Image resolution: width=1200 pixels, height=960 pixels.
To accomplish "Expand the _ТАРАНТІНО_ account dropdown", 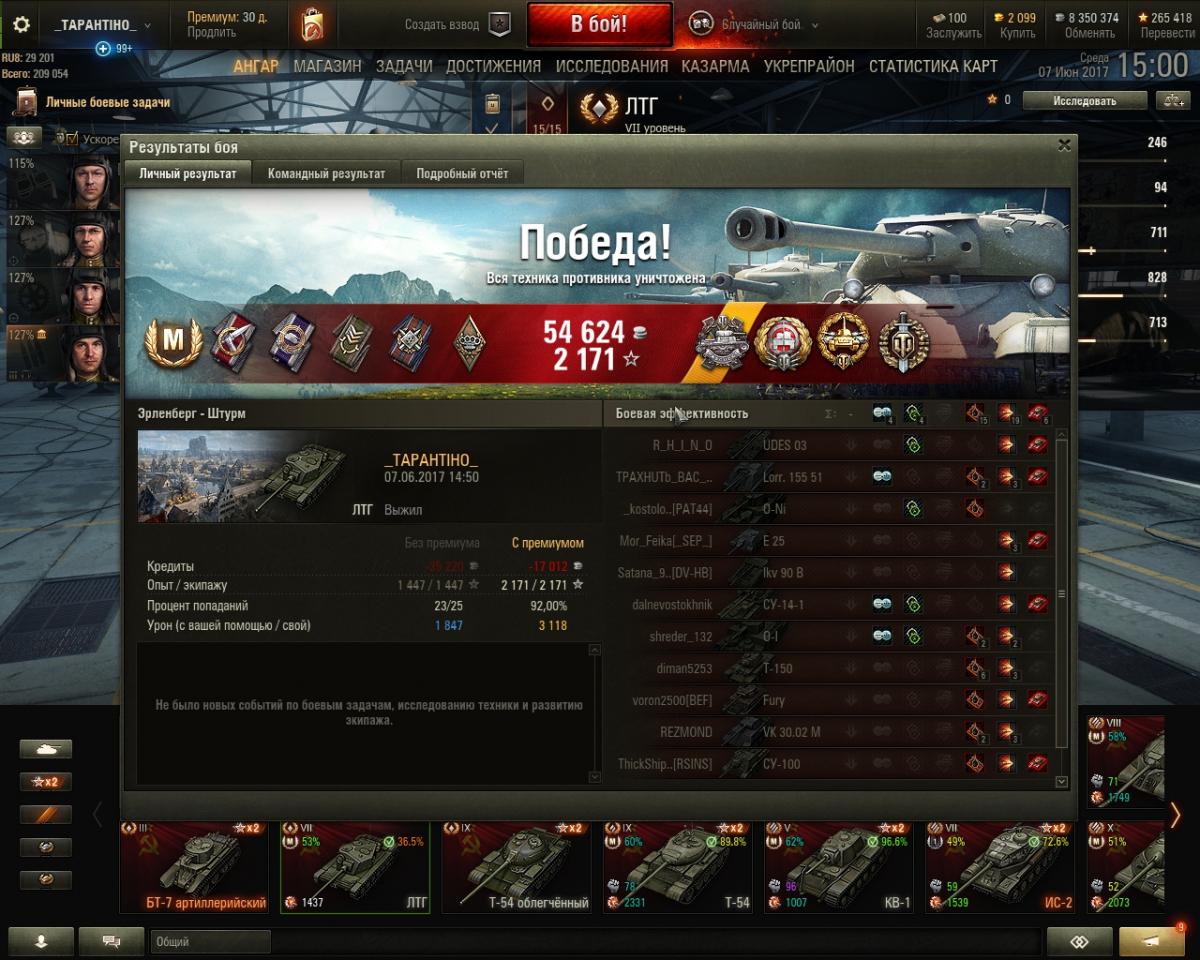I will click(x=104, y=25).
